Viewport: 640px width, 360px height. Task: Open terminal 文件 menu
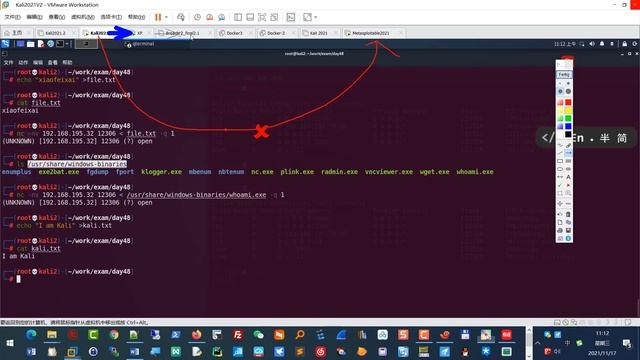pyautogui.click(x=8, y=62)
